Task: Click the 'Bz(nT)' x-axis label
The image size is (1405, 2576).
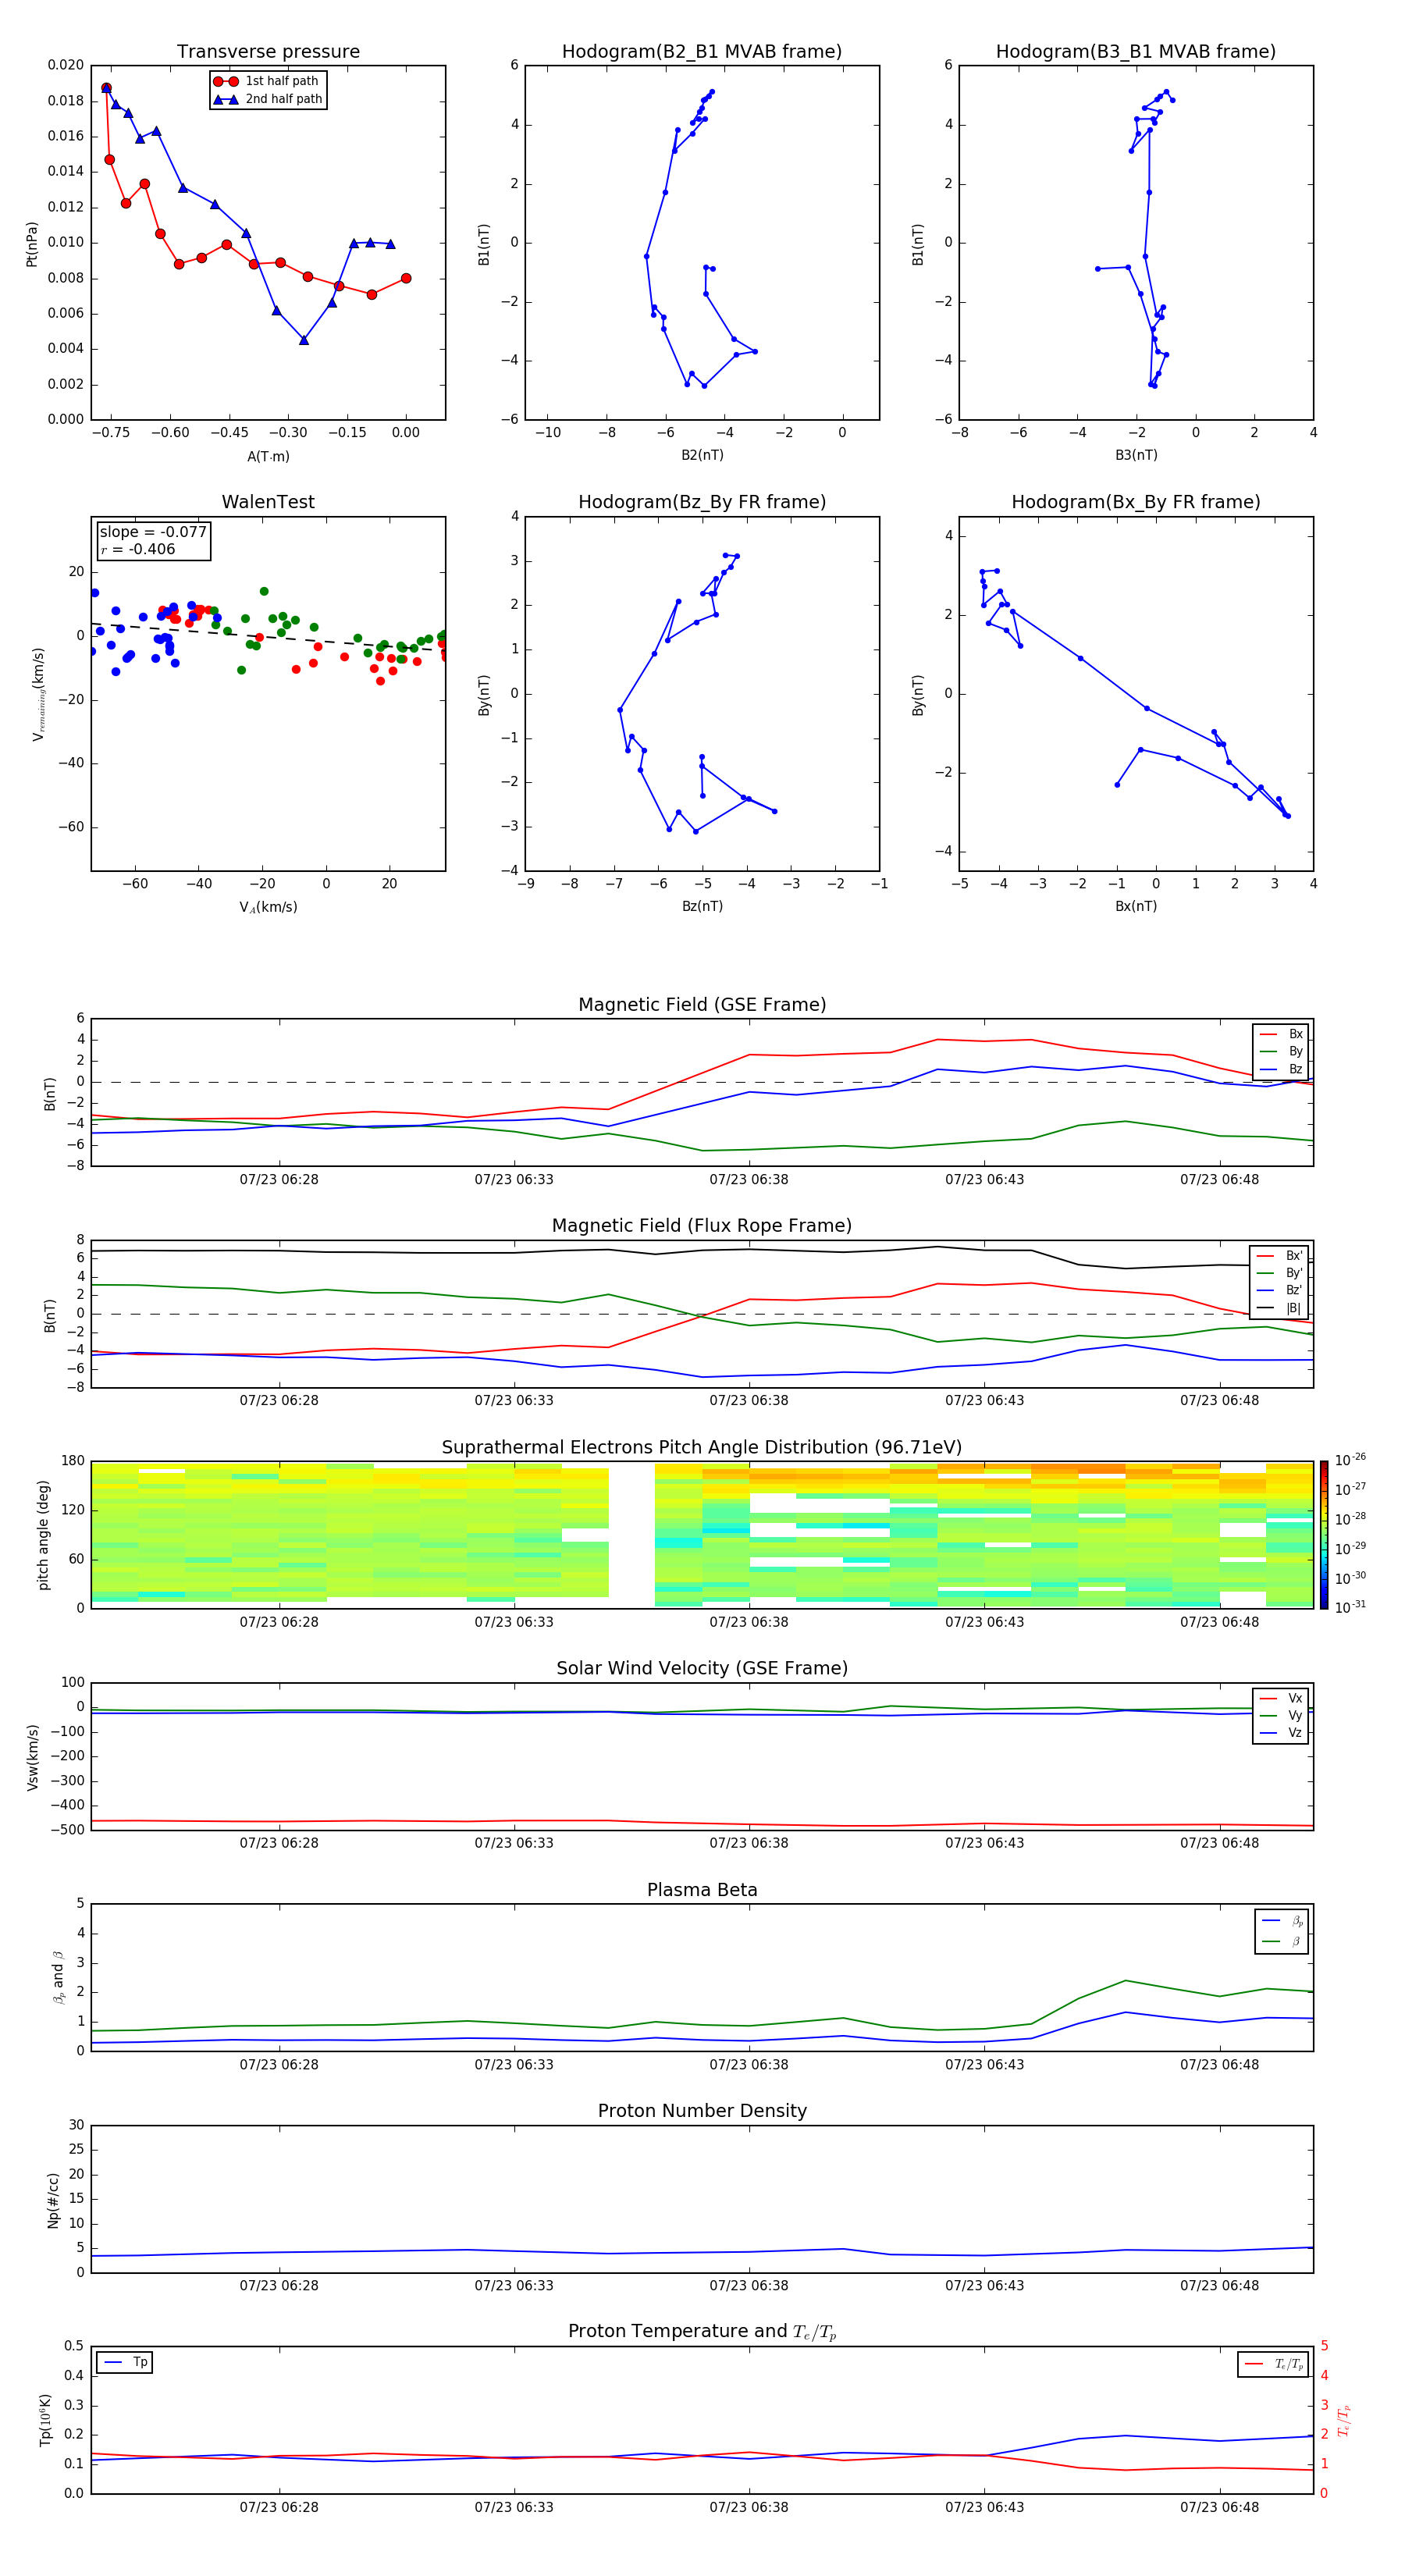Action: point(702,906)
